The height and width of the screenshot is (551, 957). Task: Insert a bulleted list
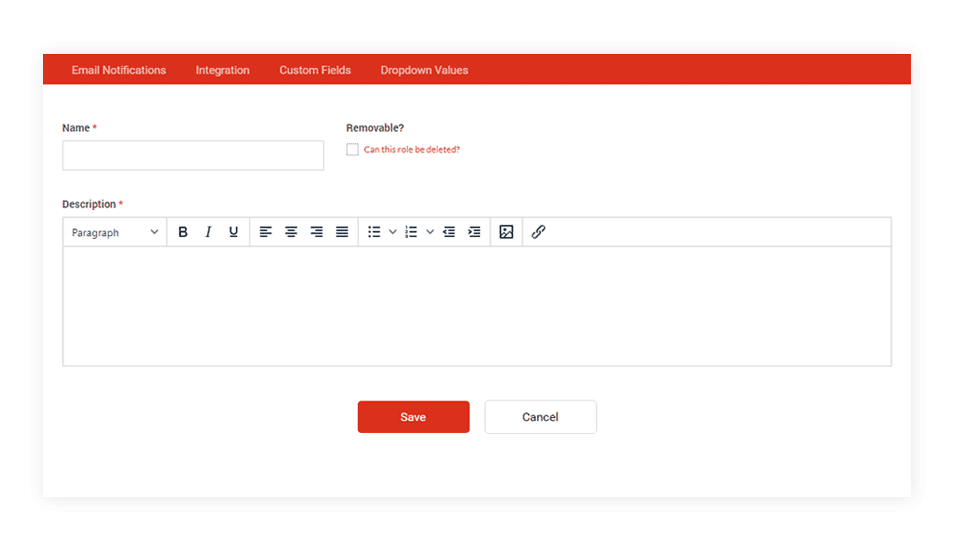[374, 232]
